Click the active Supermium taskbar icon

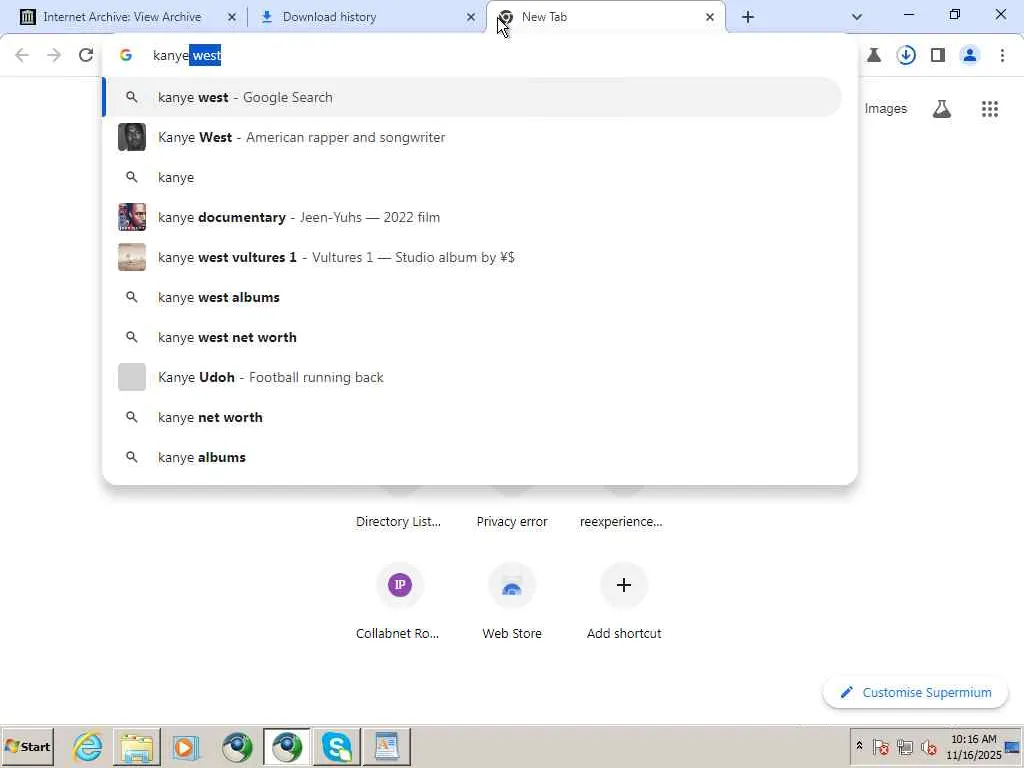point(287,746)
